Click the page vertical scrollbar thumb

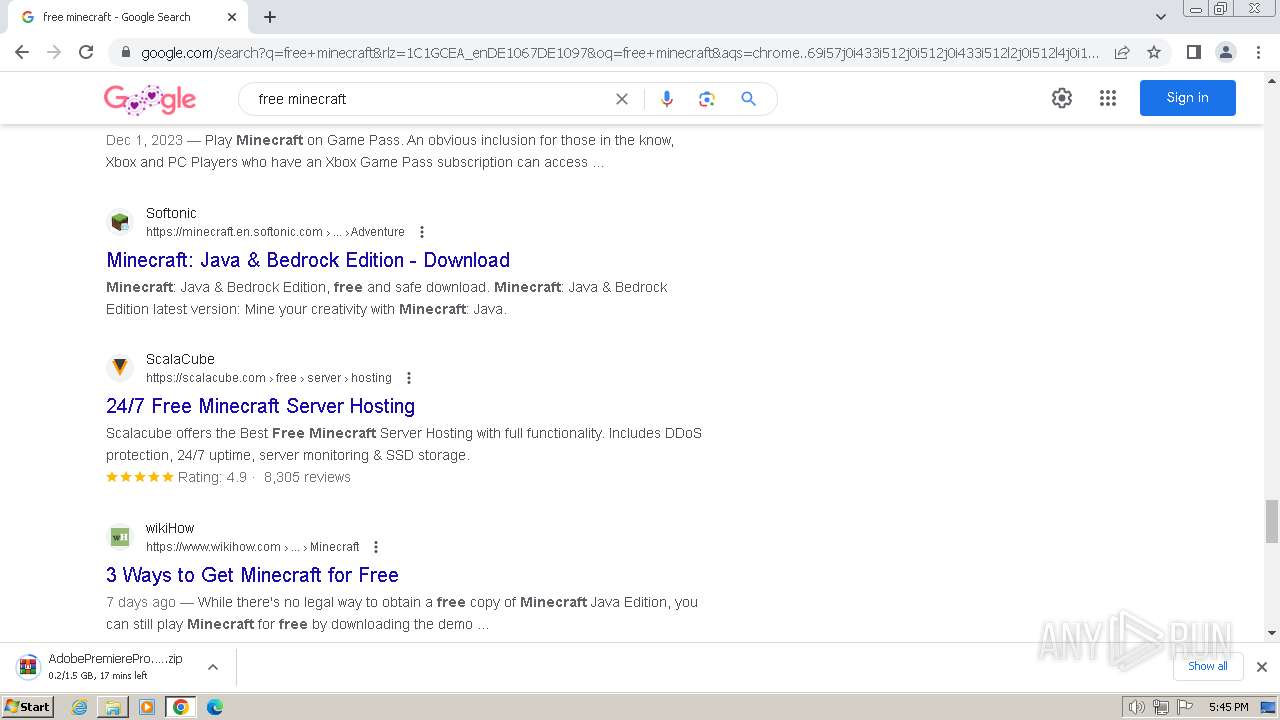[1272, 521]
